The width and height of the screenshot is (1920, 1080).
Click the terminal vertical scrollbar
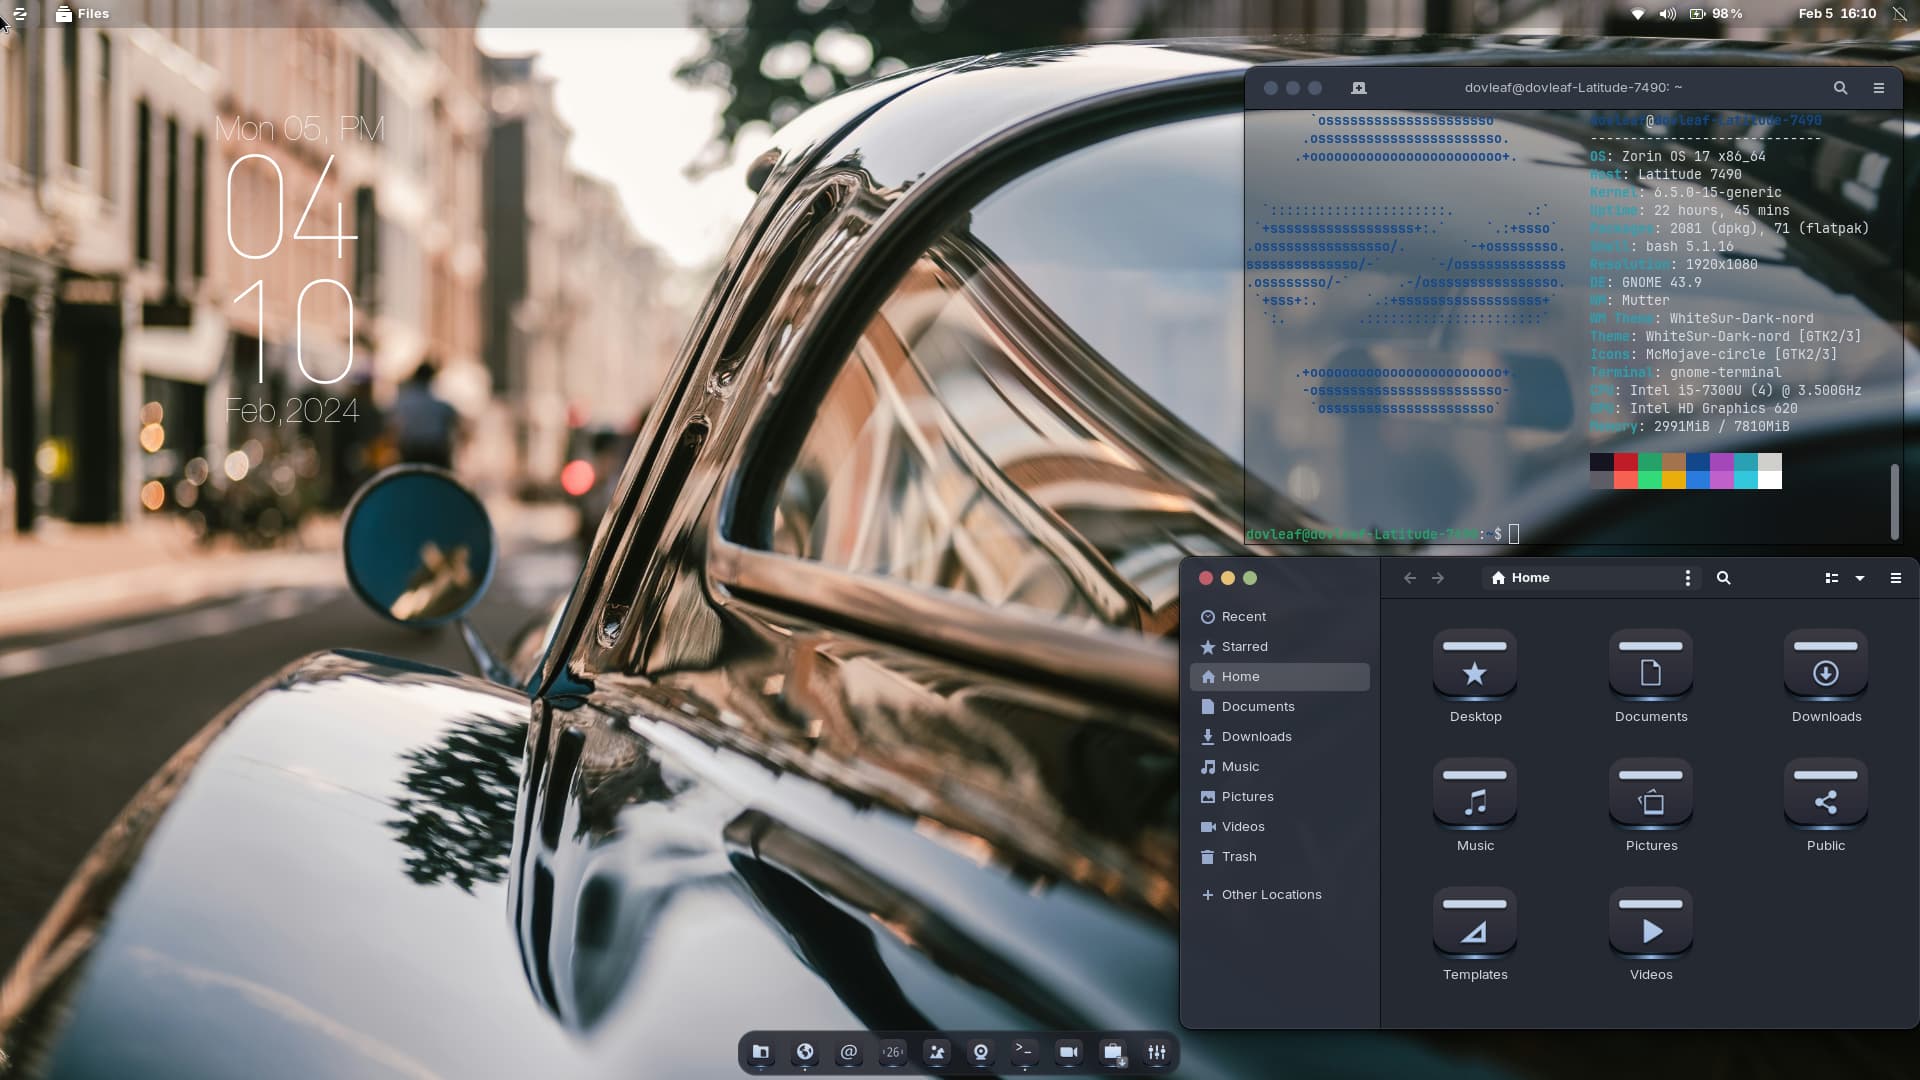tap(1894, 502)
